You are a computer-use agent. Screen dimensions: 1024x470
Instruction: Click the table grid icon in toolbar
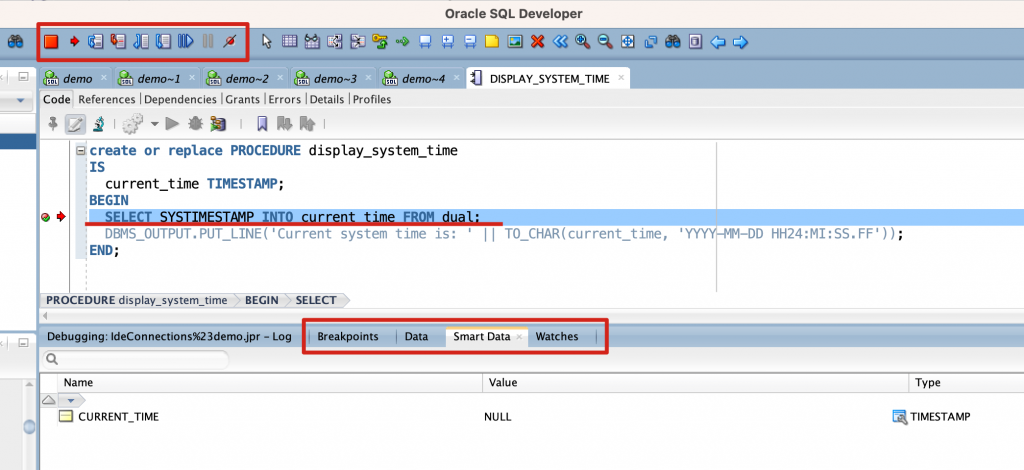[x=289, y=42]
